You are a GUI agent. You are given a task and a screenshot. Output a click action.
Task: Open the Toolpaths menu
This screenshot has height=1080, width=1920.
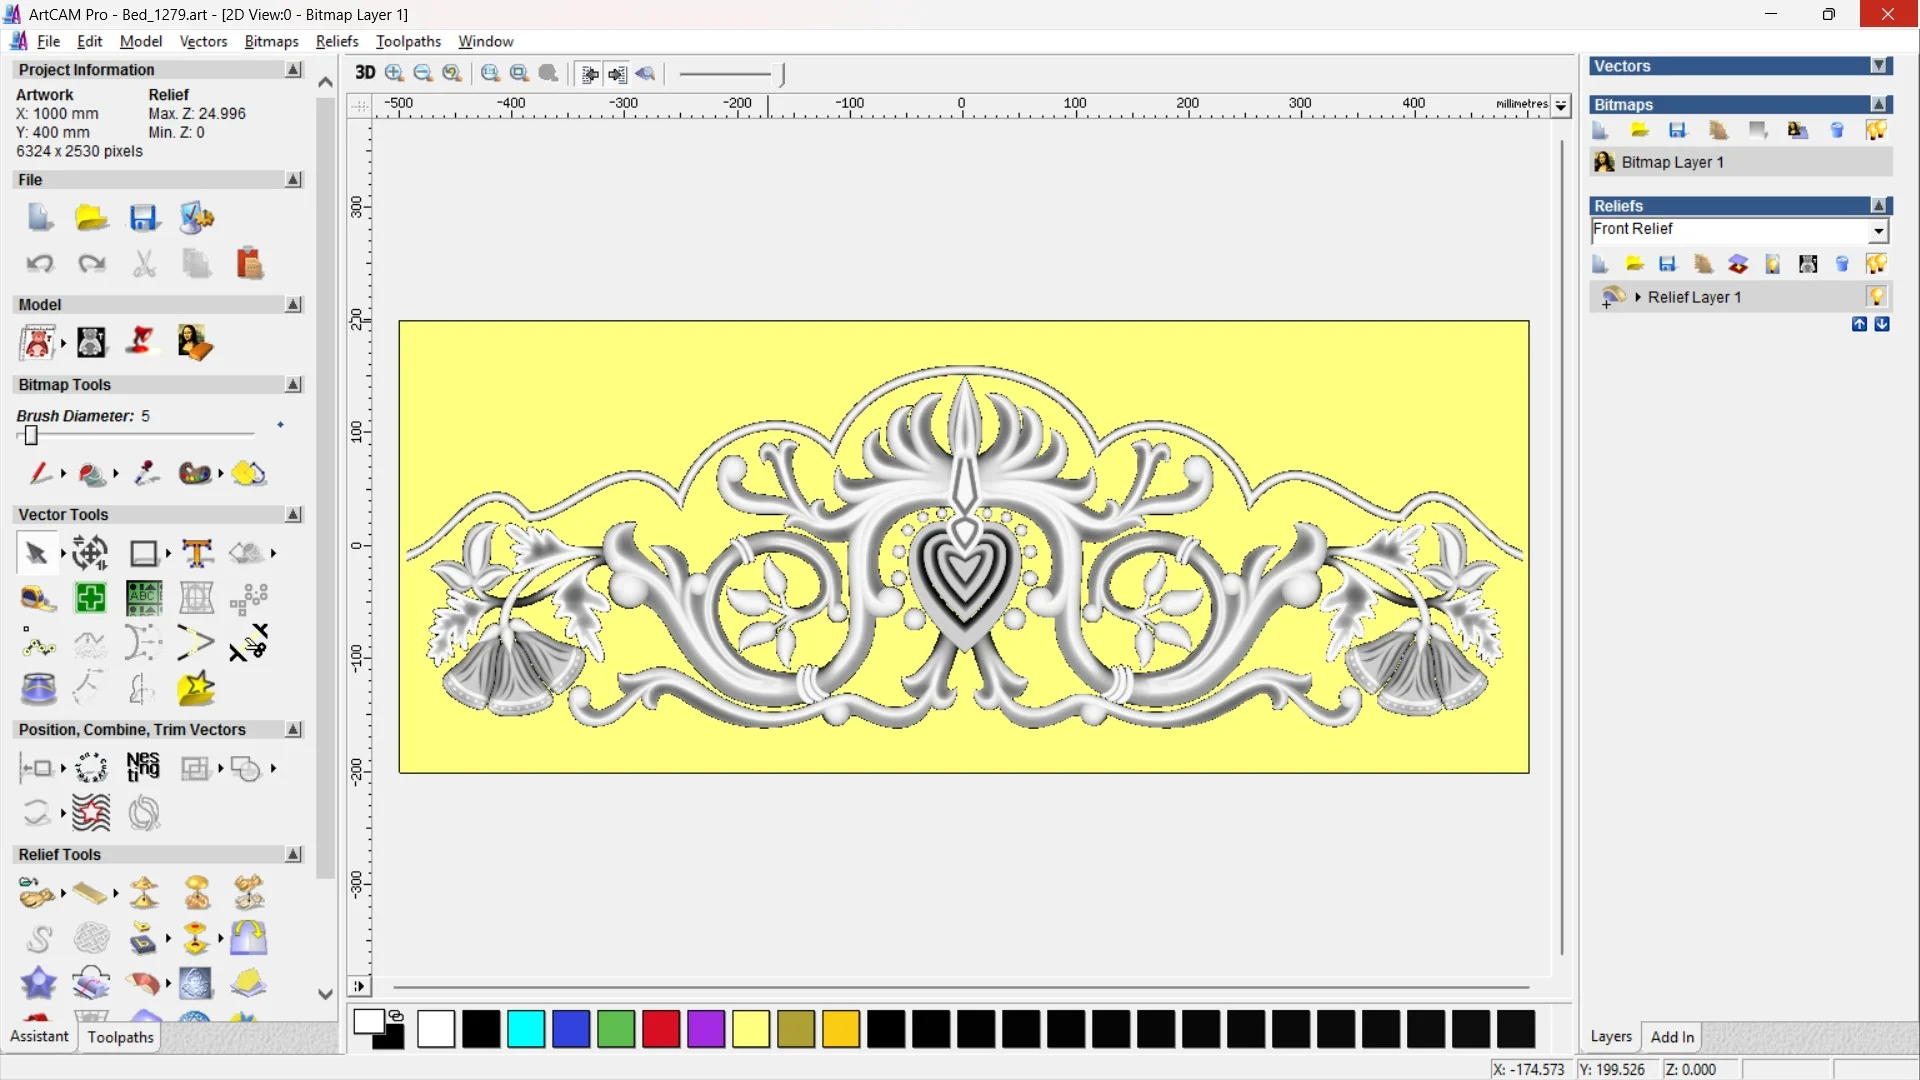408,41
